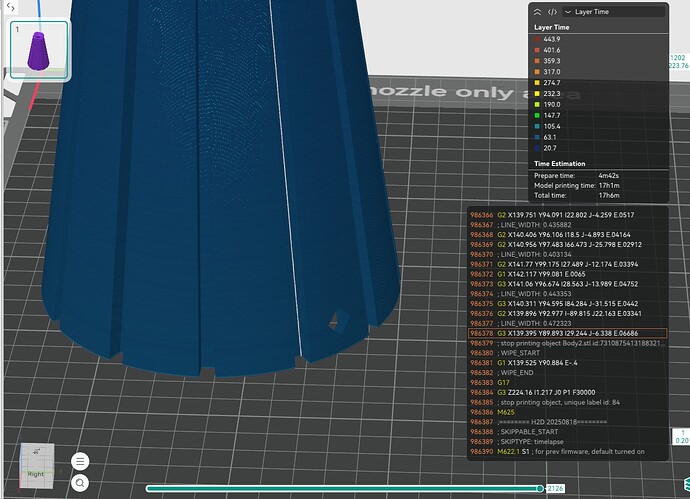This screenshot has width=690, height=499.
Task: Click the 147.7 green legend swatch
Action: coord(537,115)
